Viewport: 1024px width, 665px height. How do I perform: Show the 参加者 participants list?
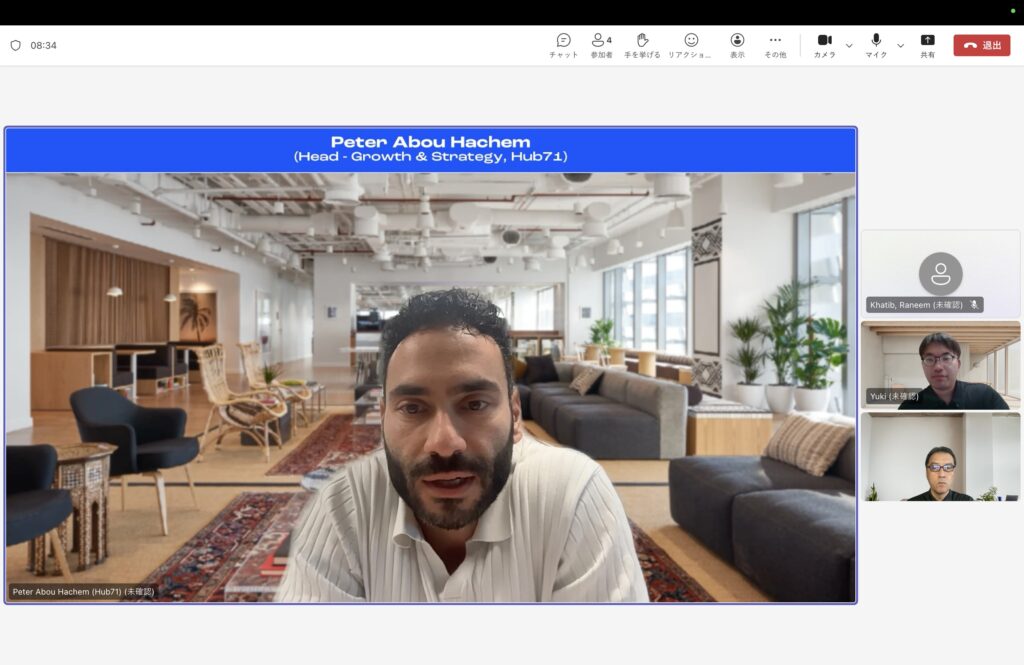click(x=601, y=45)
